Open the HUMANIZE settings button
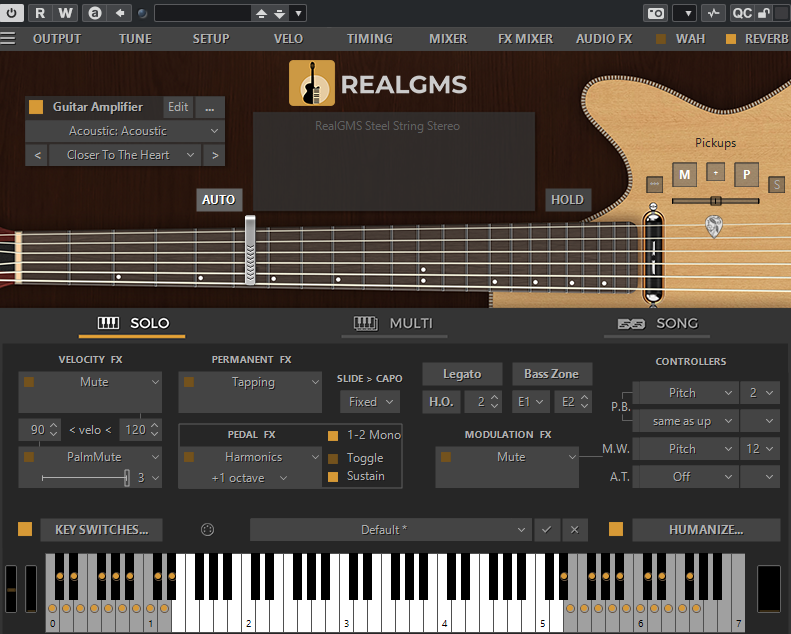Image resolution: width=791 pixels, height=634 pixels. click(706, 530)
